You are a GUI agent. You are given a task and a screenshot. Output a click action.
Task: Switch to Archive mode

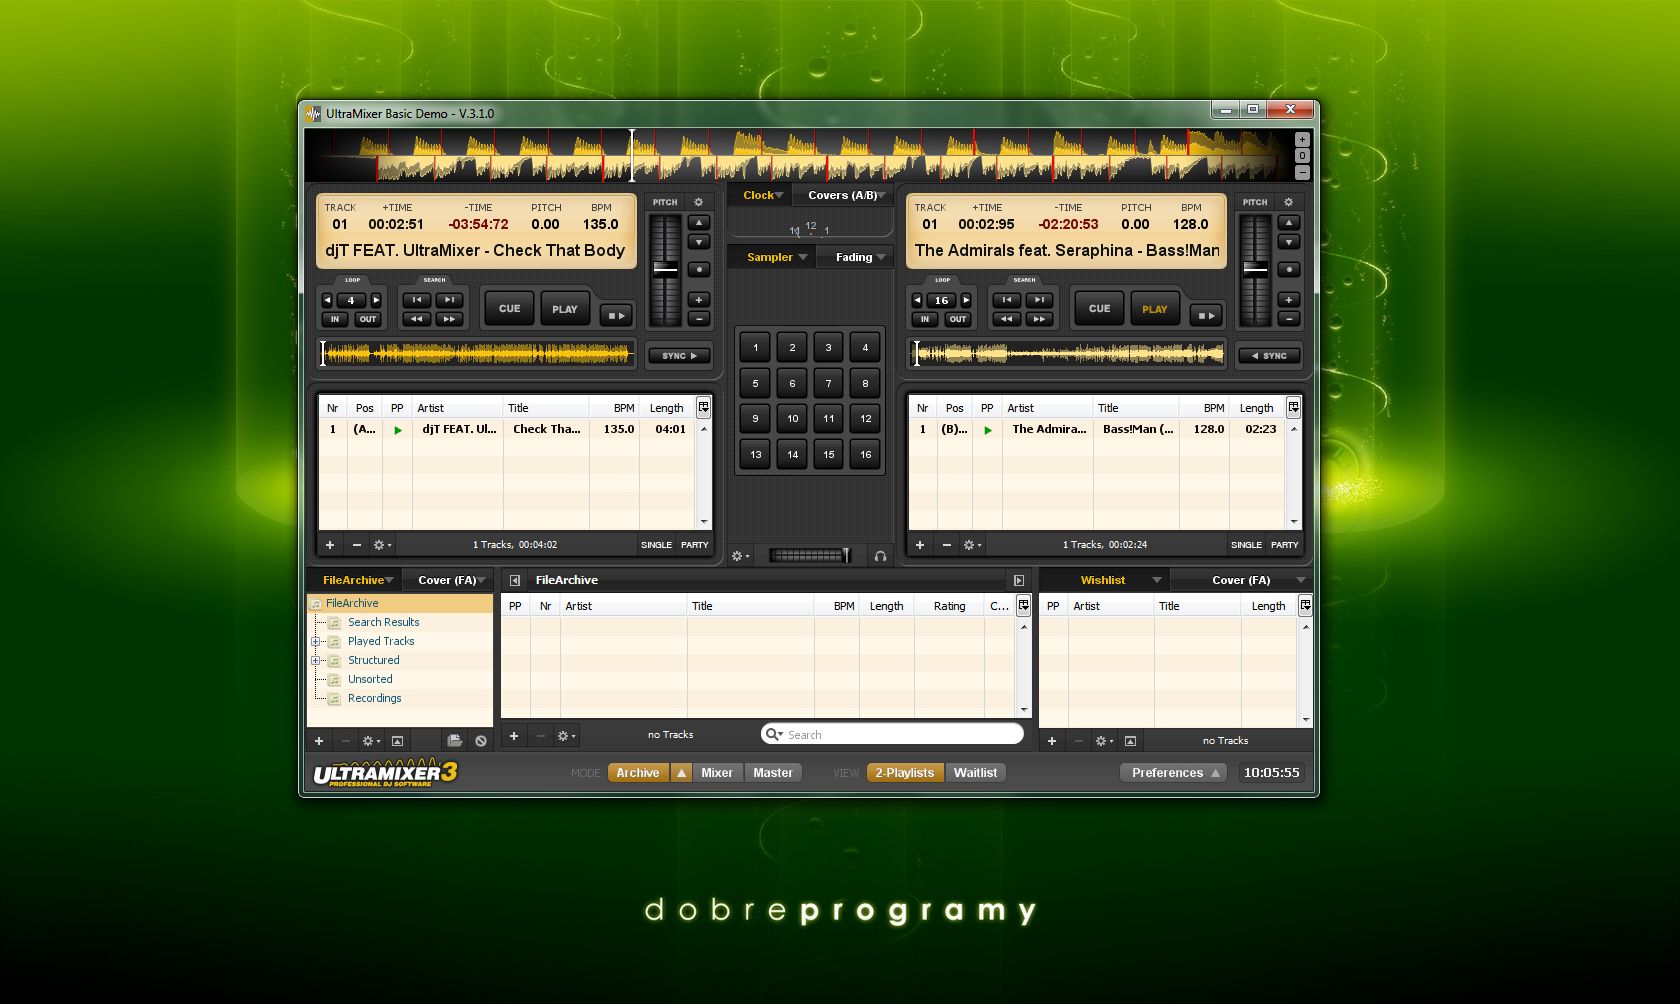pyautogui.click(x=638, y=773)
